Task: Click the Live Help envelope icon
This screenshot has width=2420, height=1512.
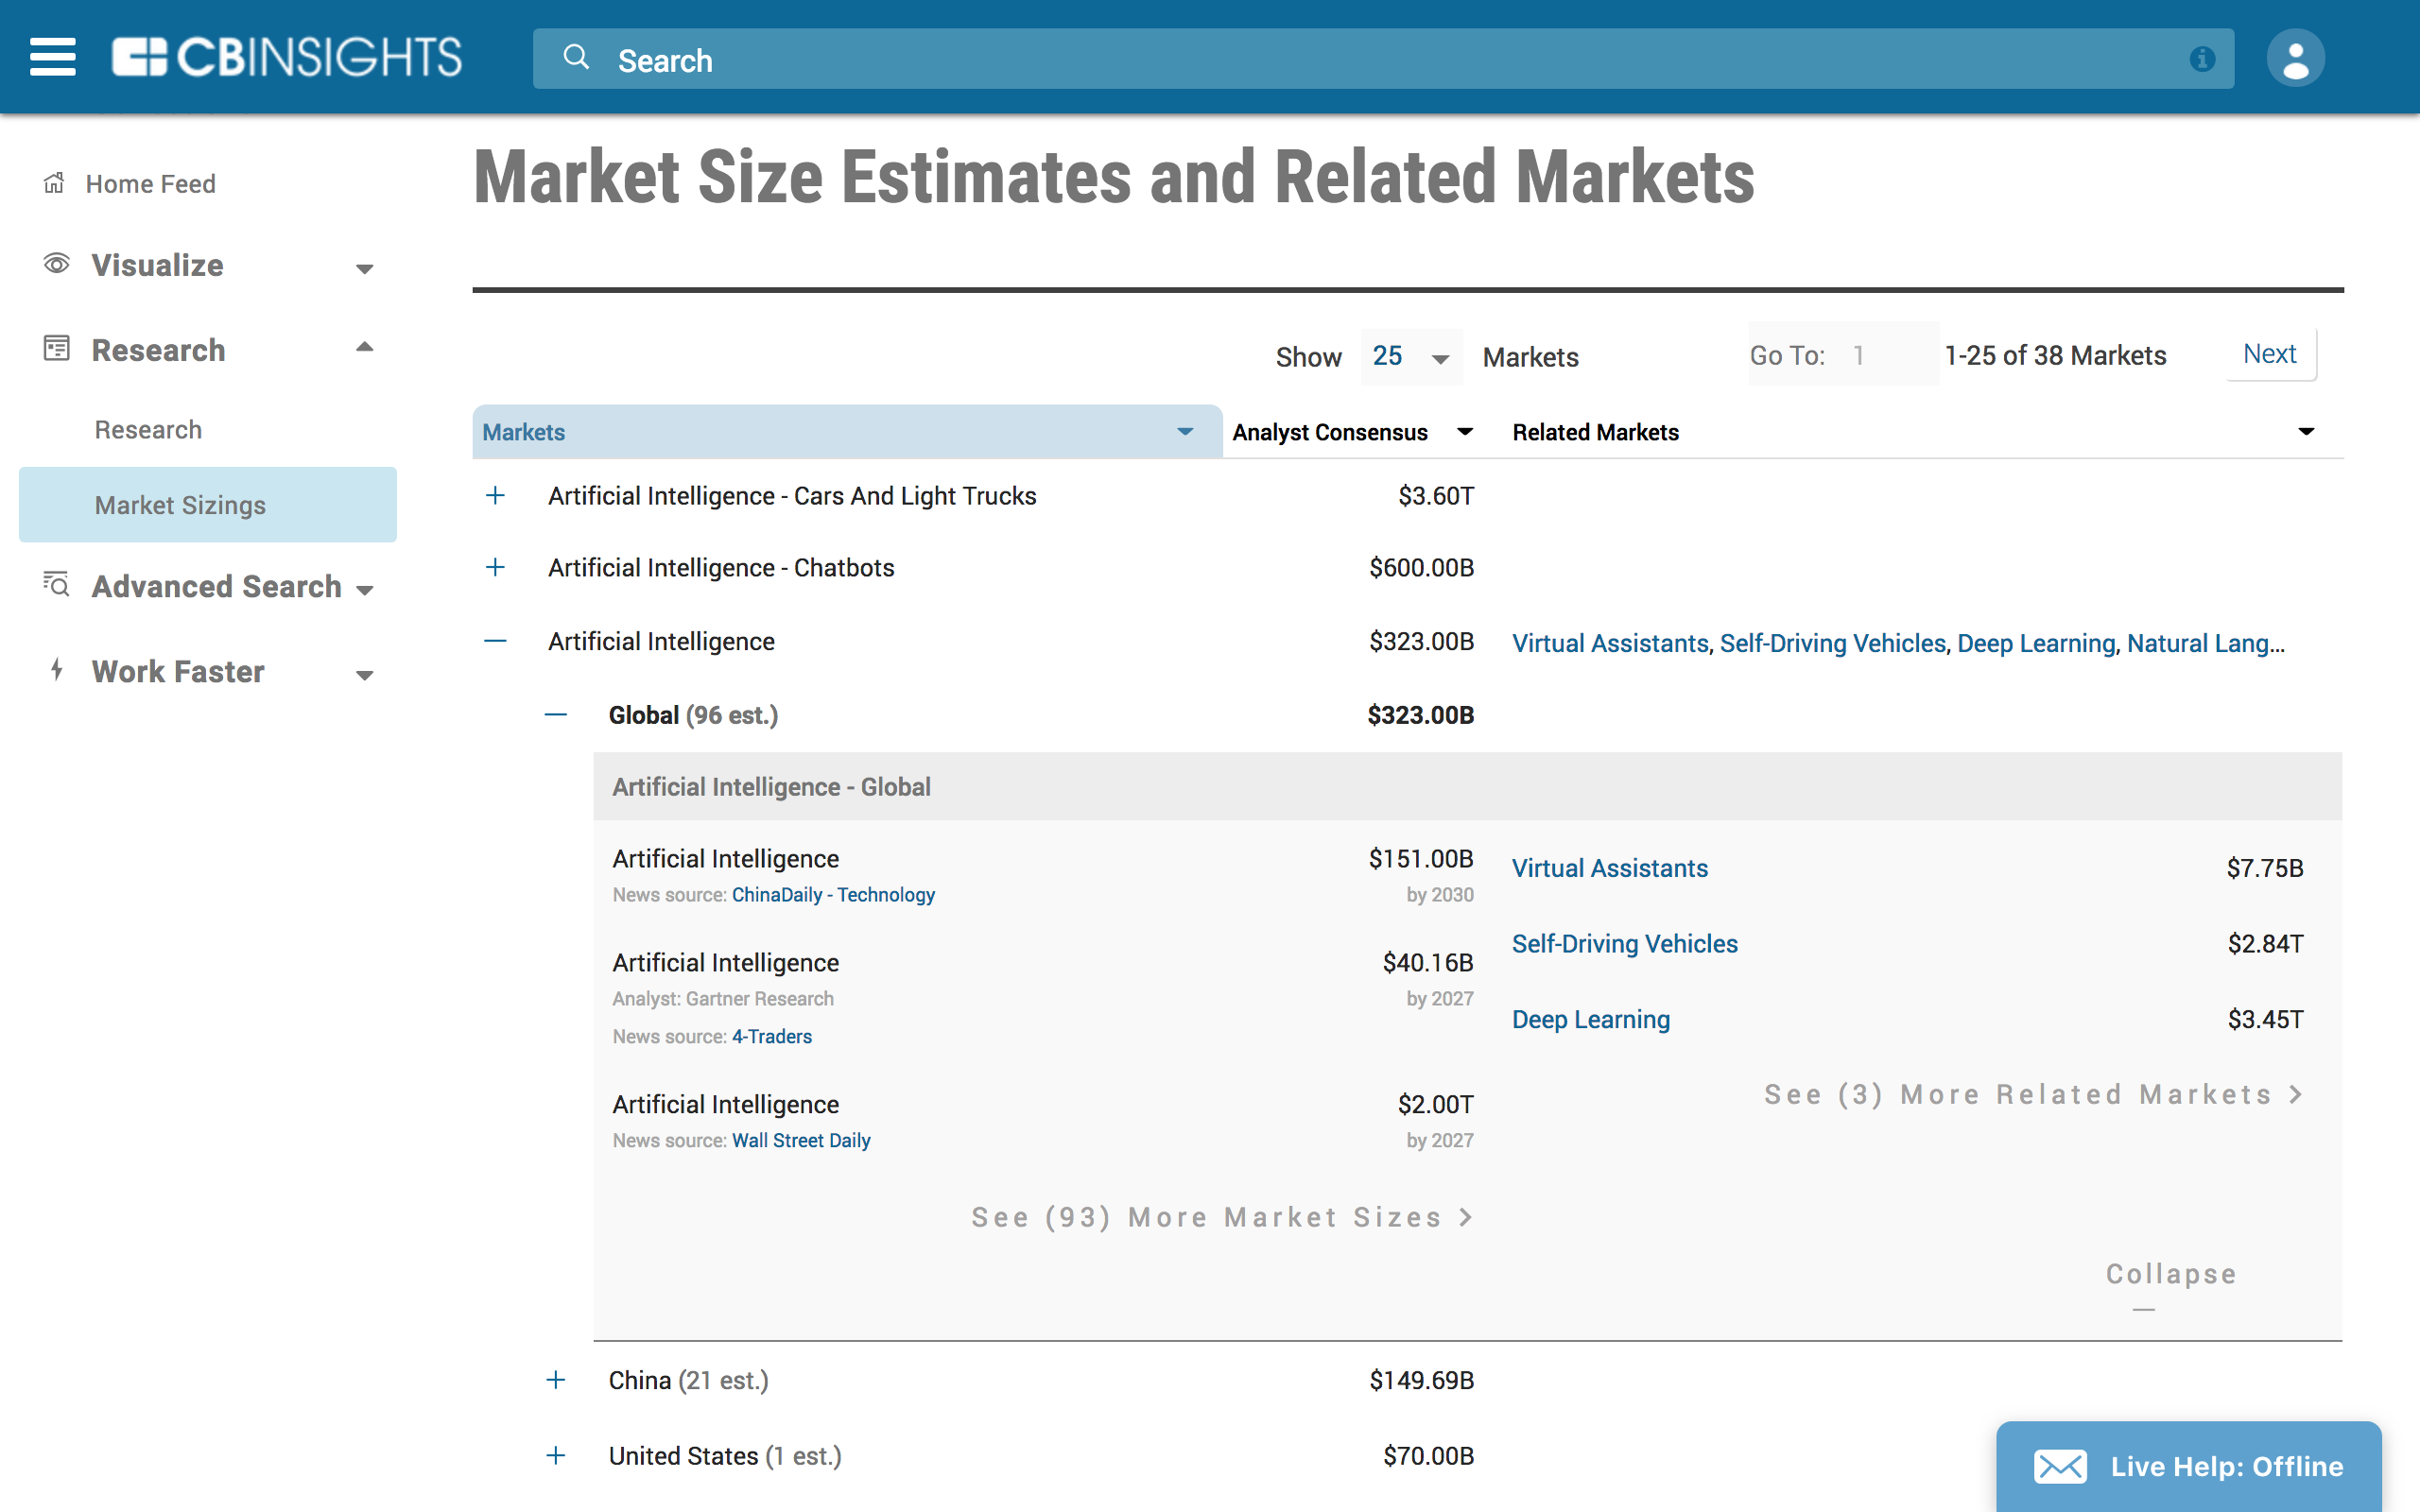Action: click(x=2059, y=1466)
